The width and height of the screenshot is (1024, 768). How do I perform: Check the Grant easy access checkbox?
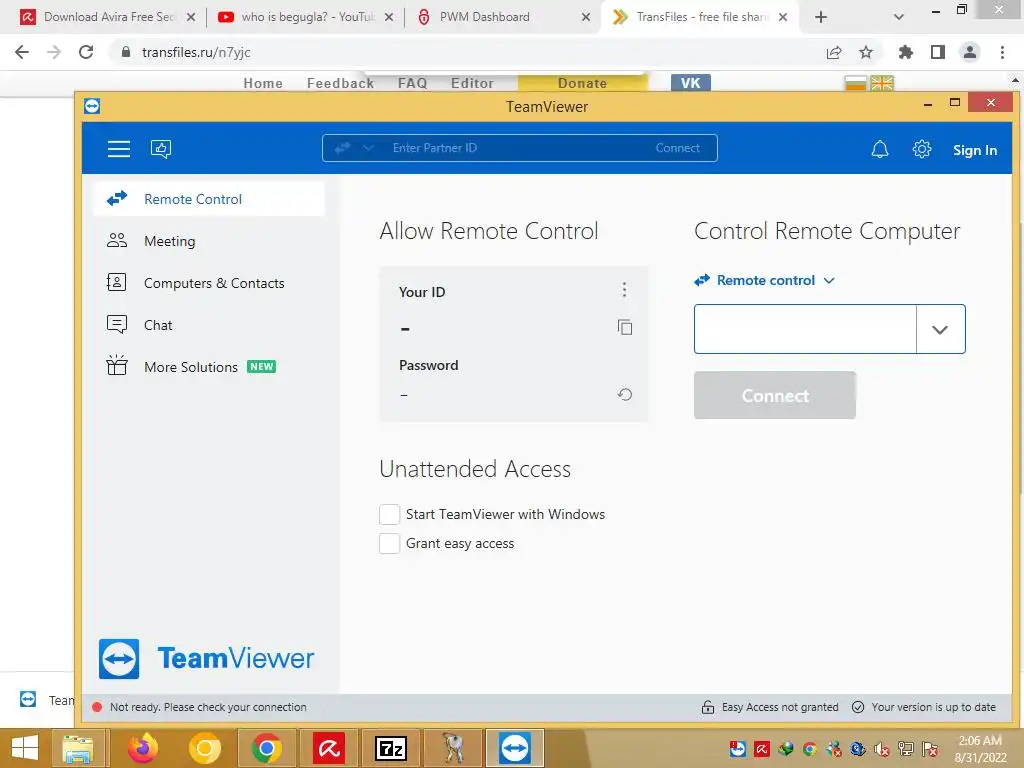[x=389, y=543]
